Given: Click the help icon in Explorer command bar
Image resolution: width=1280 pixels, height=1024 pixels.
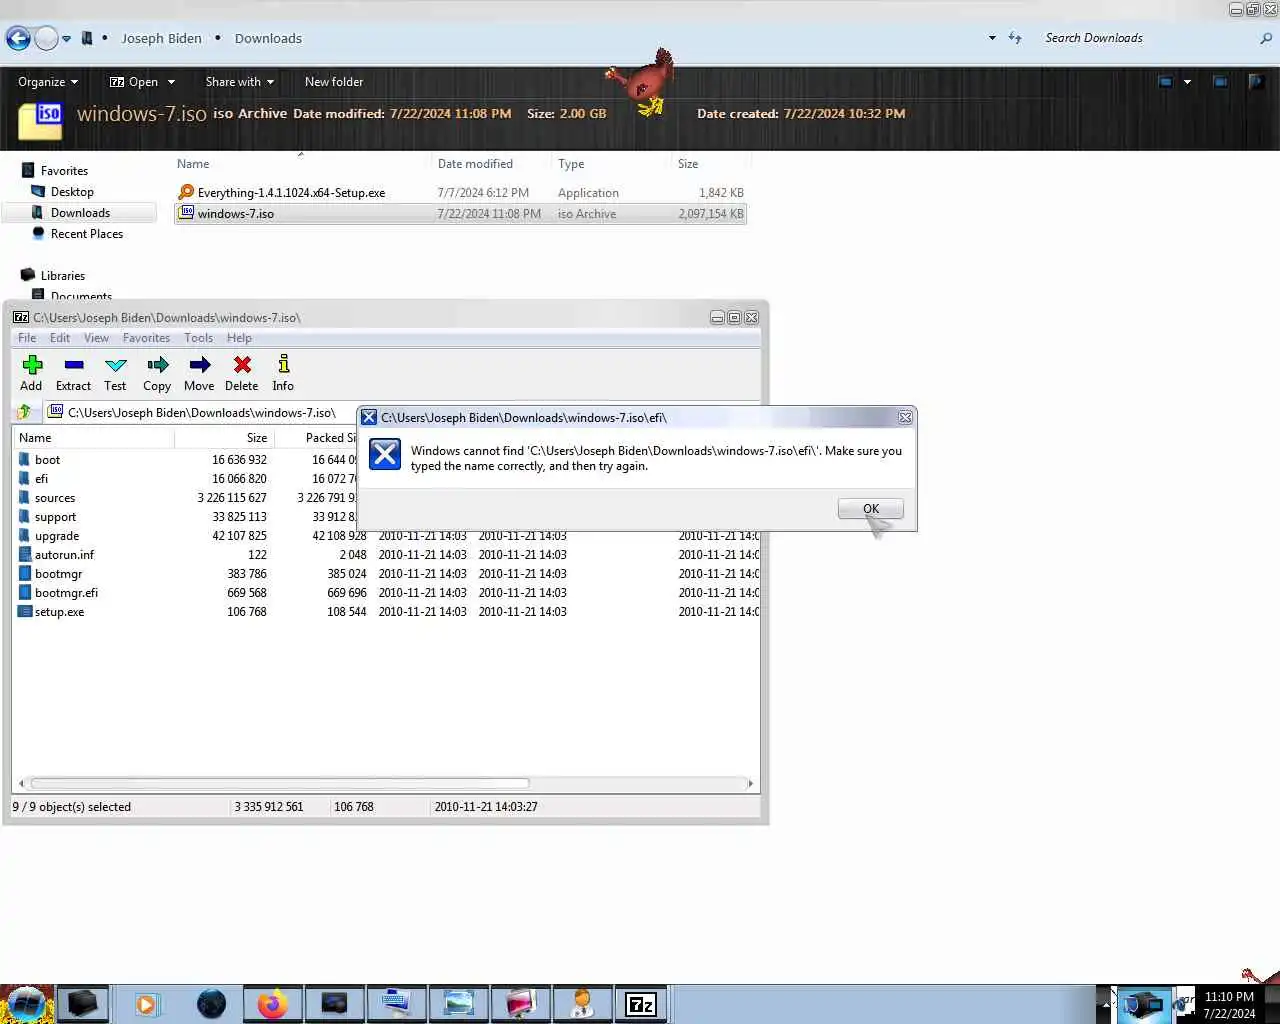Looking at the screenshot, I should click(x=1256, y=82).
